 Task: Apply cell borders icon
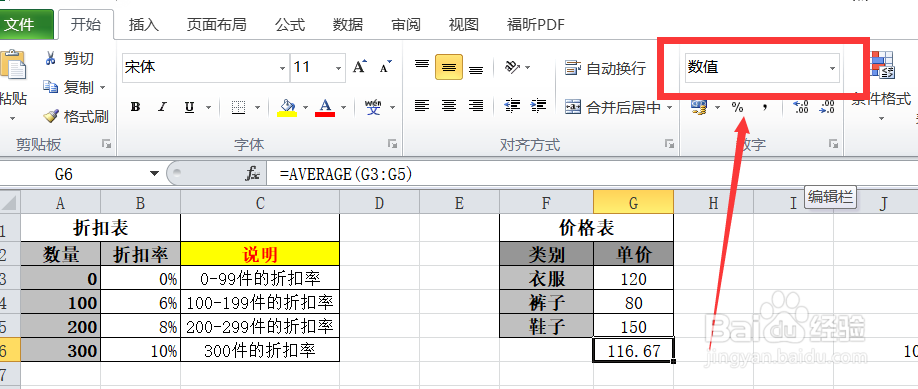[238, 107]
